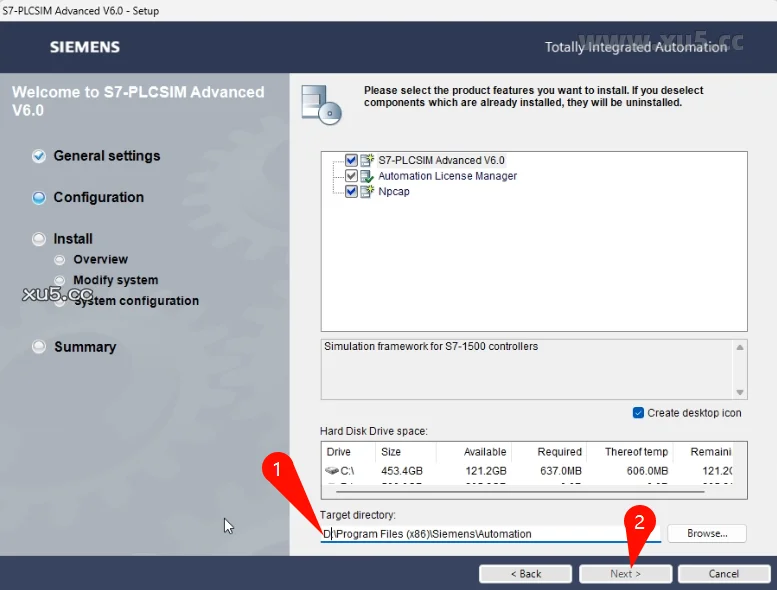Click the description box scroll-down arrow

(x=740, y=392)
